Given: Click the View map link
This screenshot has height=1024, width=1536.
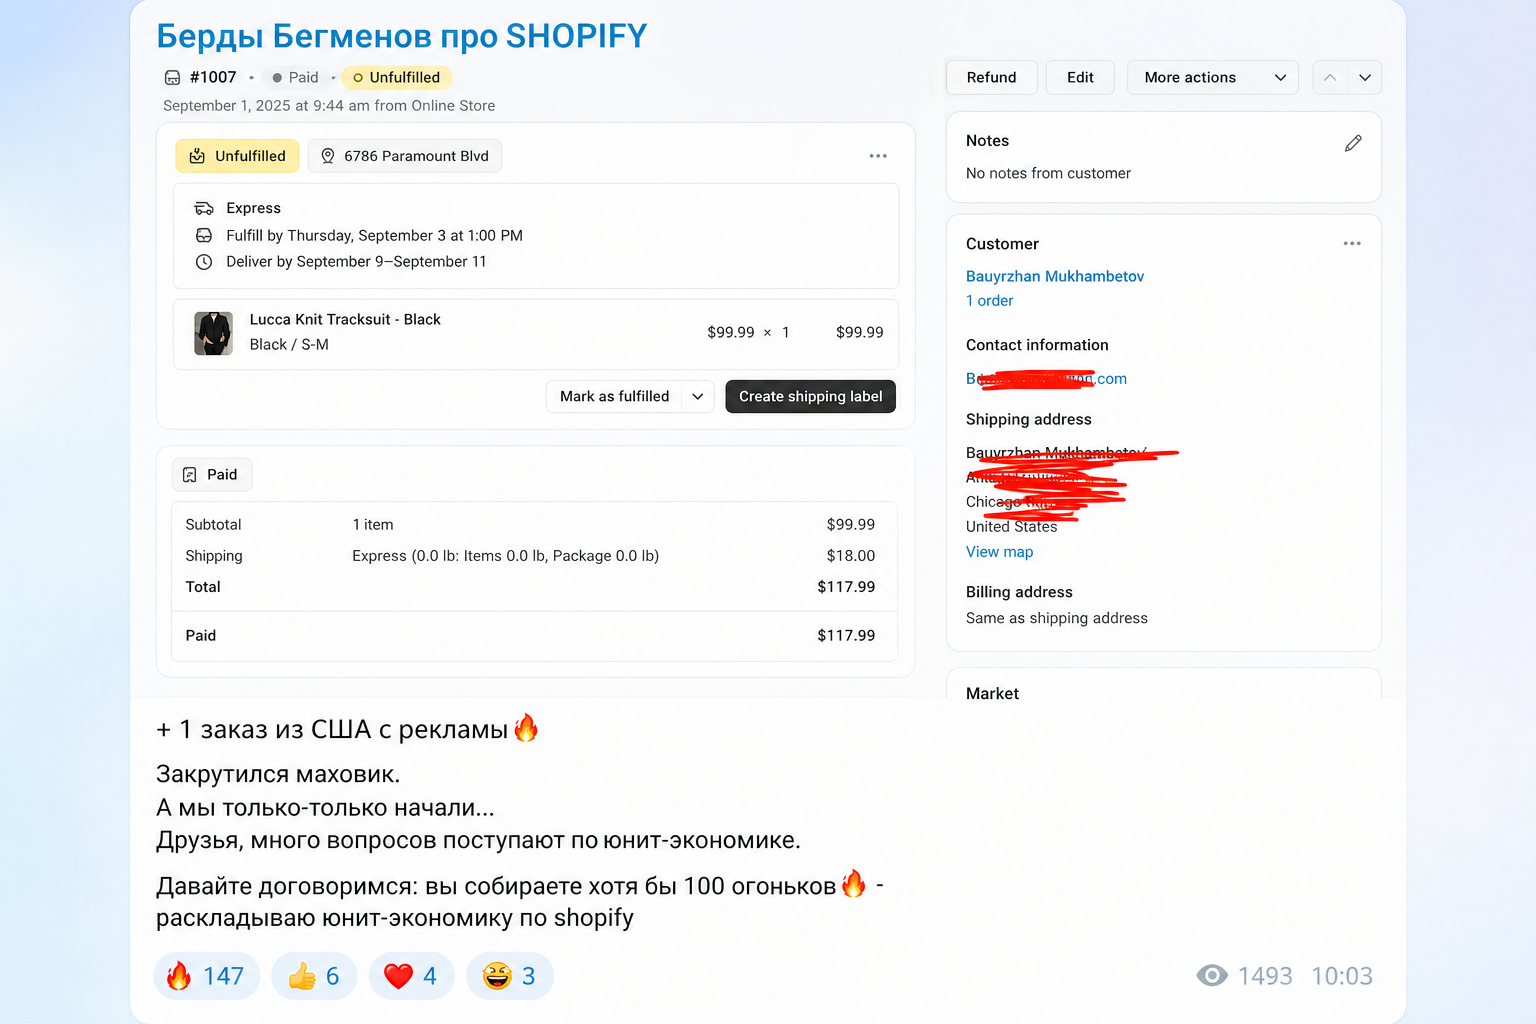Looking at the screenshot, I should pyautogui.click(x=999, y=552).
